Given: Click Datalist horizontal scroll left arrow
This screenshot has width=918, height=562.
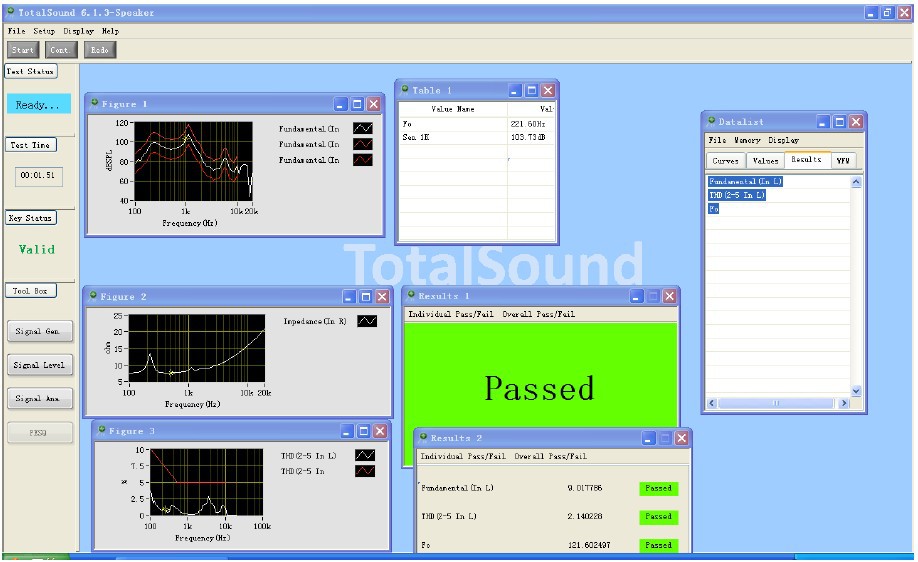Looking at the screenshot, I should click(x=712, y=403).
